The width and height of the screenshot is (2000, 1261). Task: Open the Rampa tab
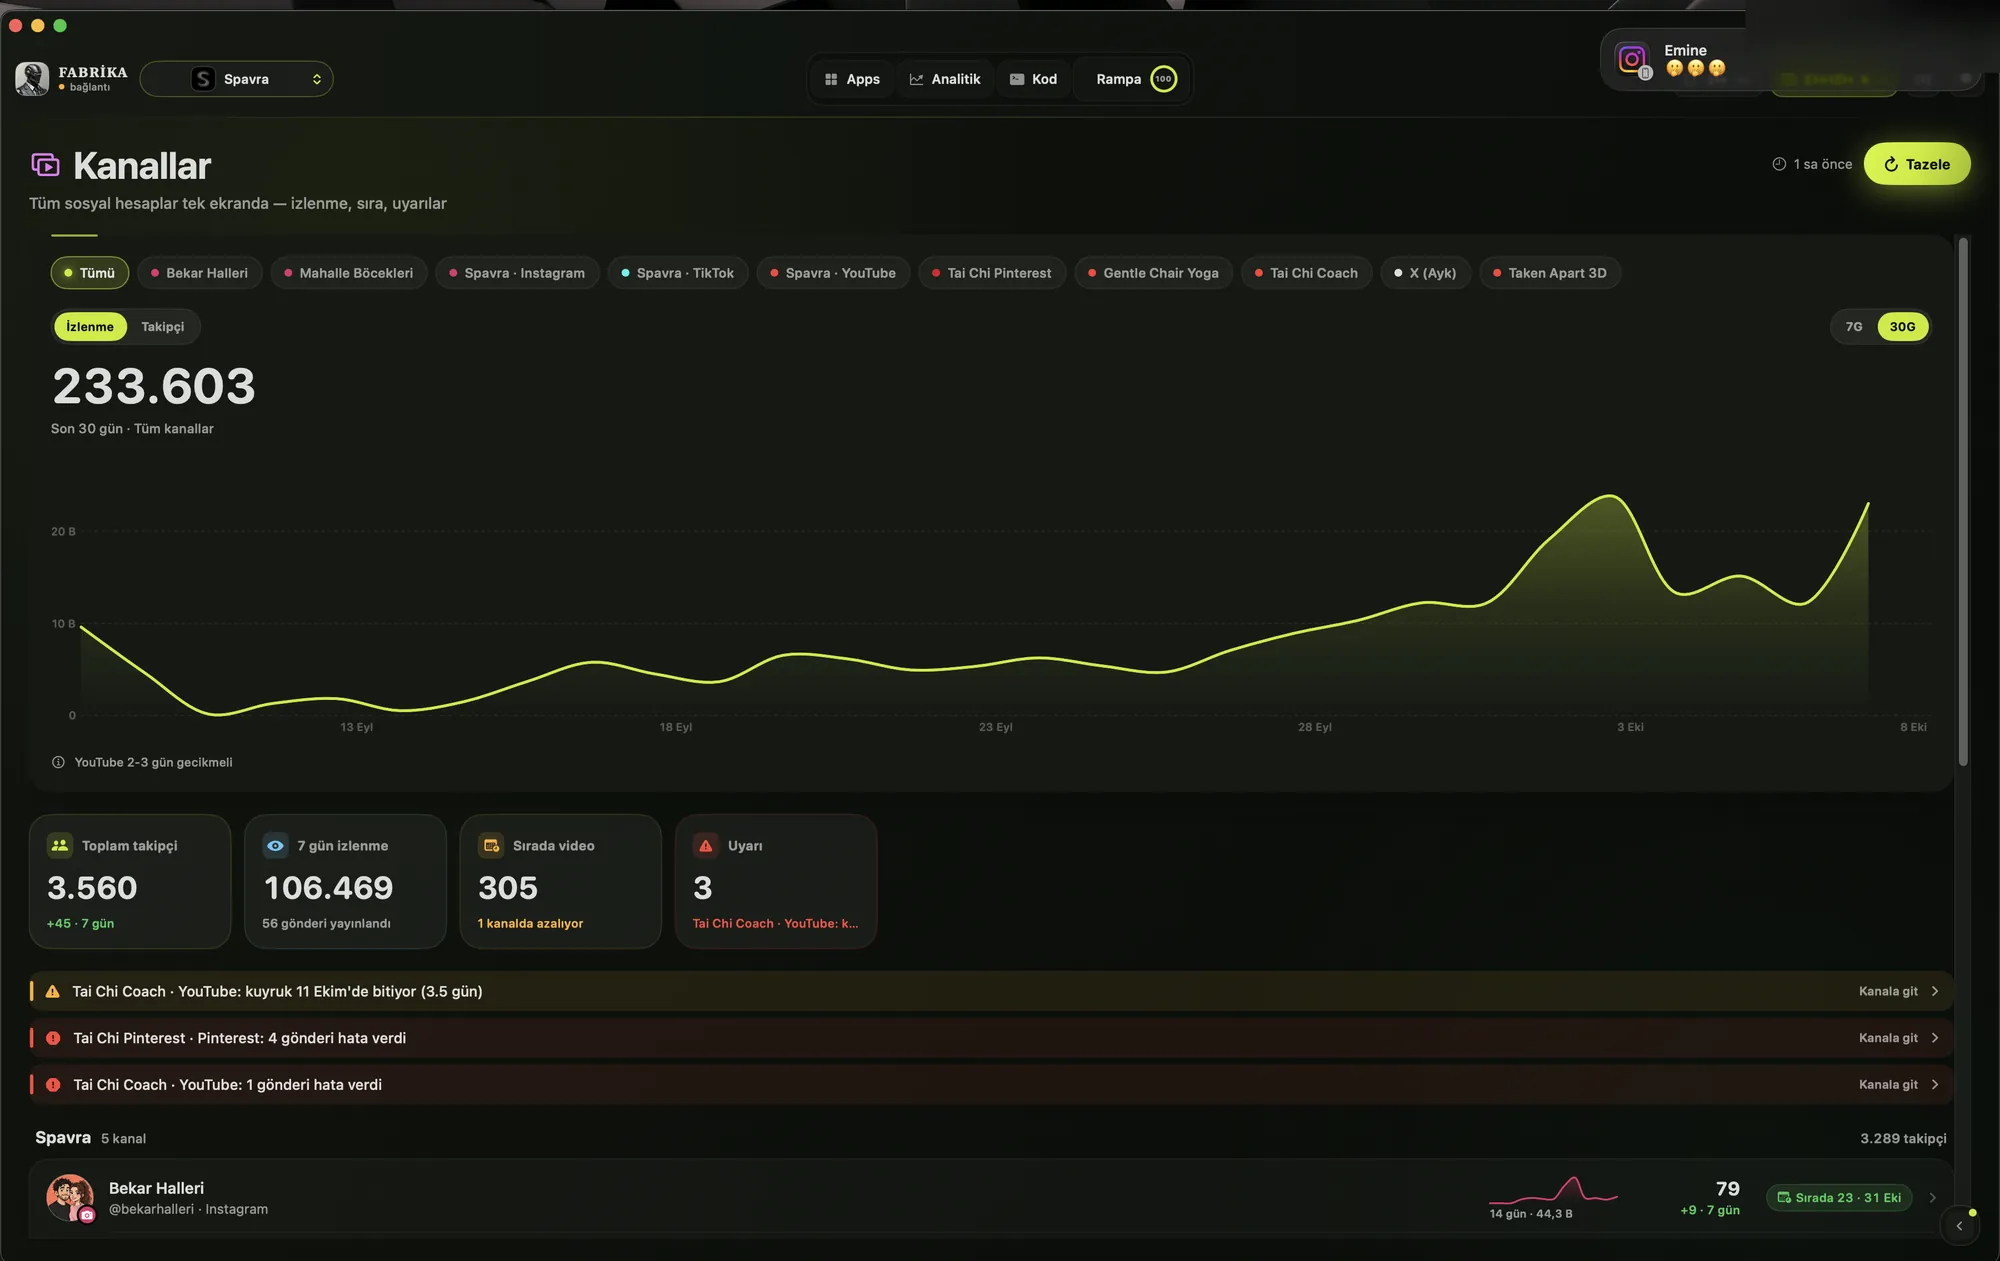point(1134,79)
